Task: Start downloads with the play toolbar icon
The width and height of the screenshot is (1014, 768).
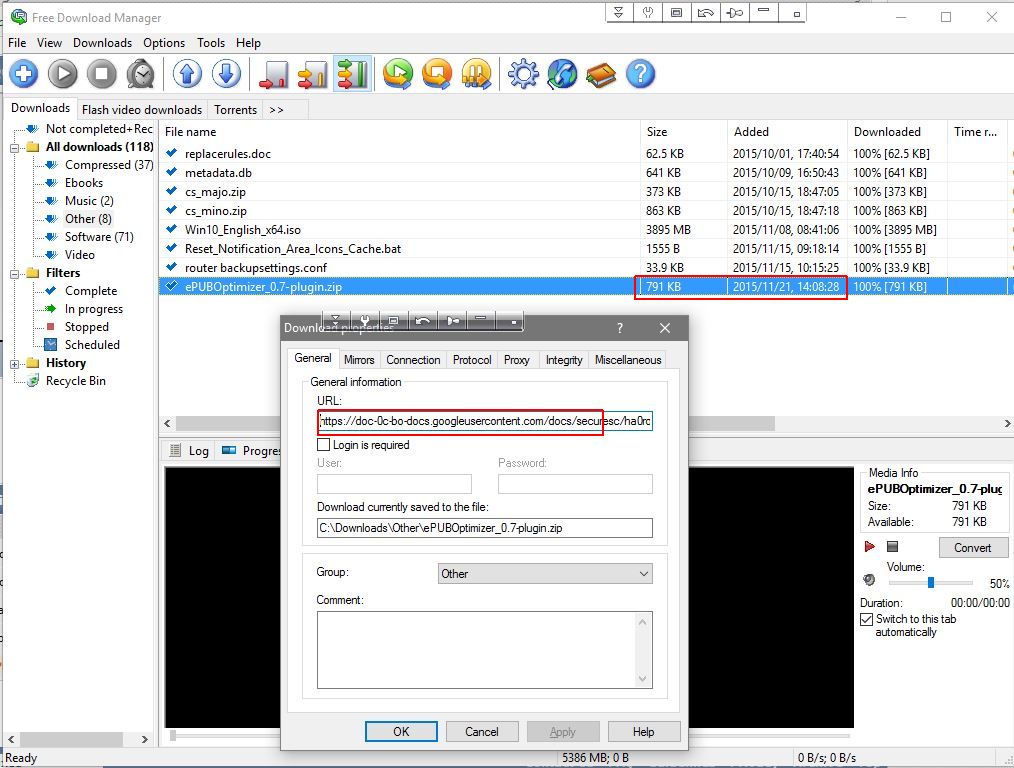Action: [x=63, y=74]
